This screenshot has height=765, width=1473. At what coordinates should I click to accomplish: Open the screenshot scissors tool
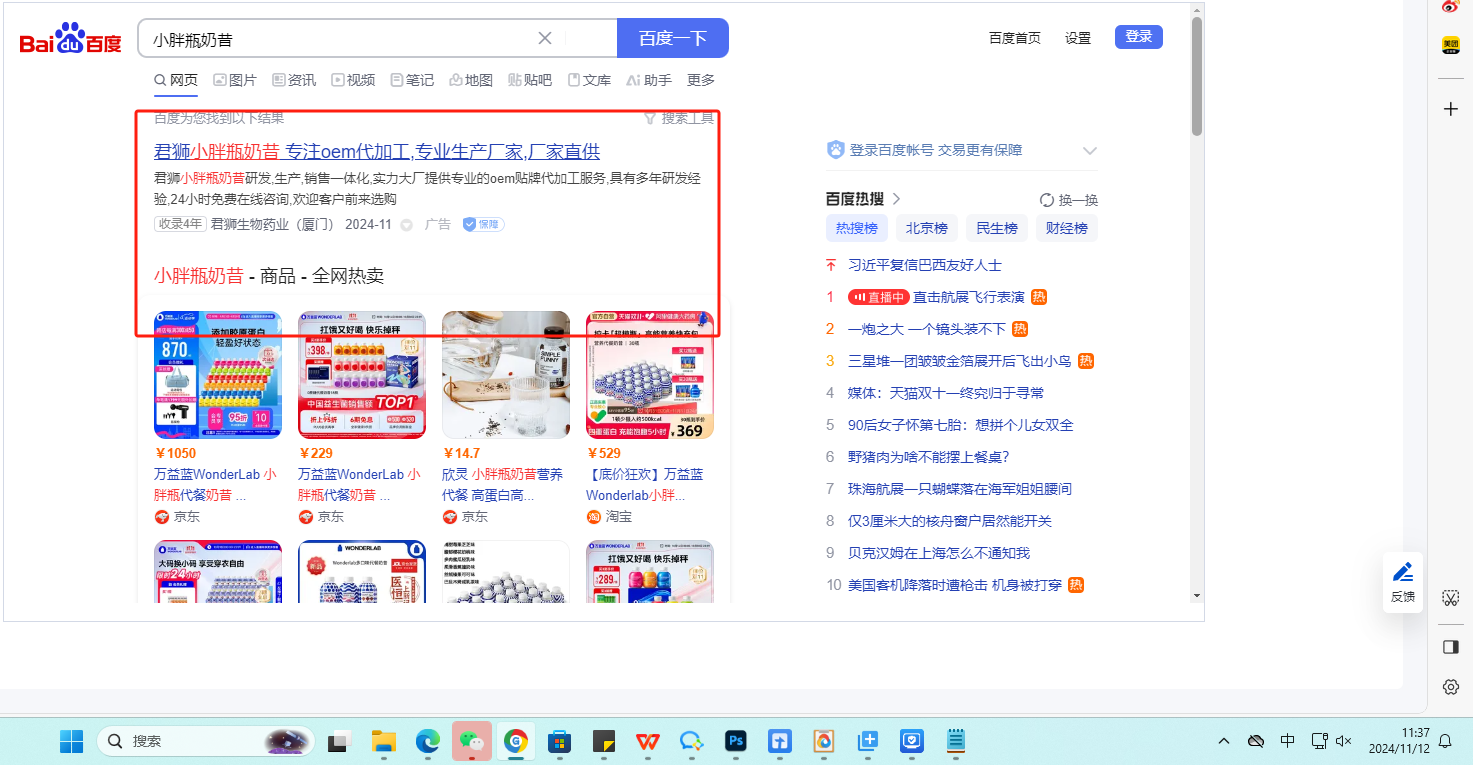pos(1451,598)
